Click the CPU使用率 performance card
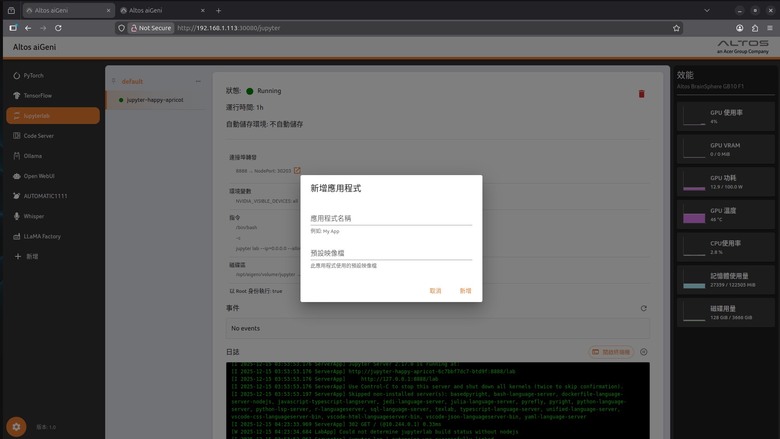The image size is (780, 439). click(725, 247)
